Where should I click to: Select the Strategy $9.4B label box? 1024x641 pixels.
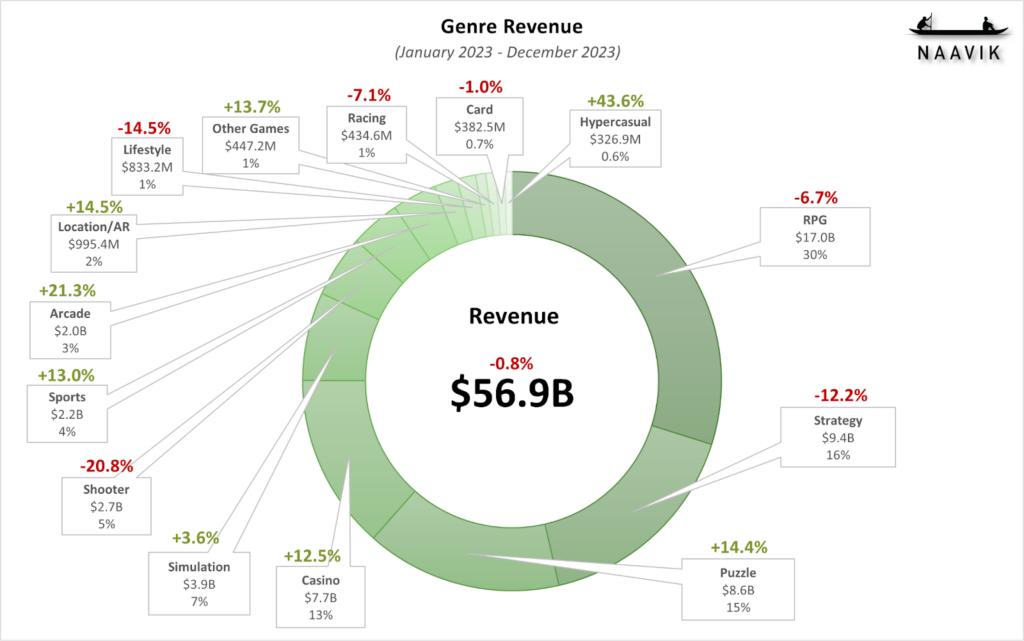click(838, 437)
